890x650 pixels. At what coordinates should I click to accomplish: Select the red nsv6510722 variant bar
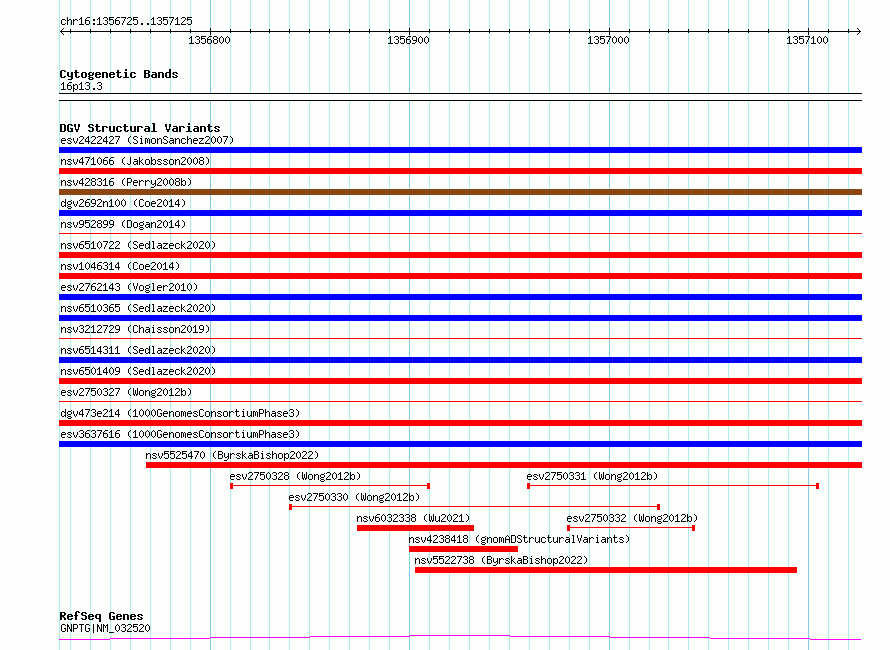pyautogui.click(x=460, y=255)
